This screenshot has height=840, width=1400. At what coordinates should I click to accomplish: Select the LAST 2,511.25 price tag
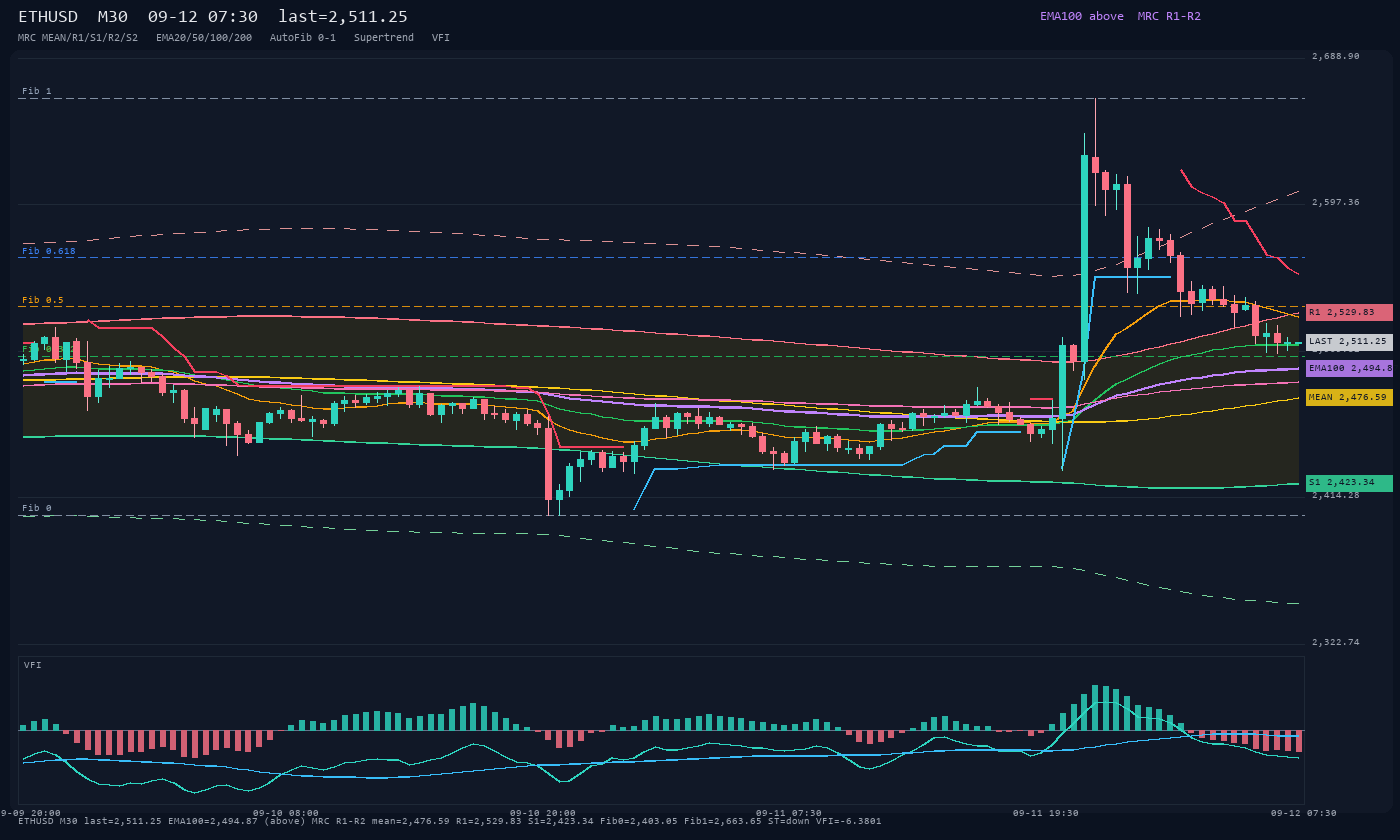[x=1349, y=342]
